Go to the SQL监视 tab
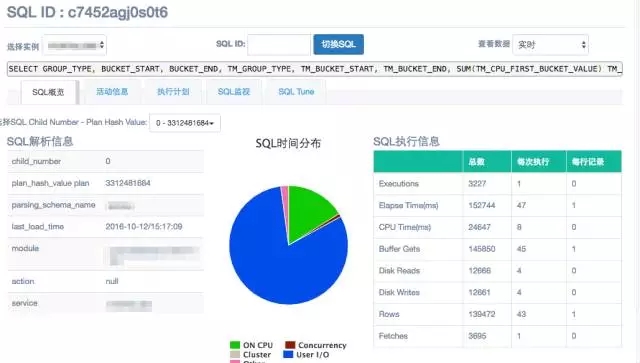This screenshot has width=640, height=363. [234, 92]
